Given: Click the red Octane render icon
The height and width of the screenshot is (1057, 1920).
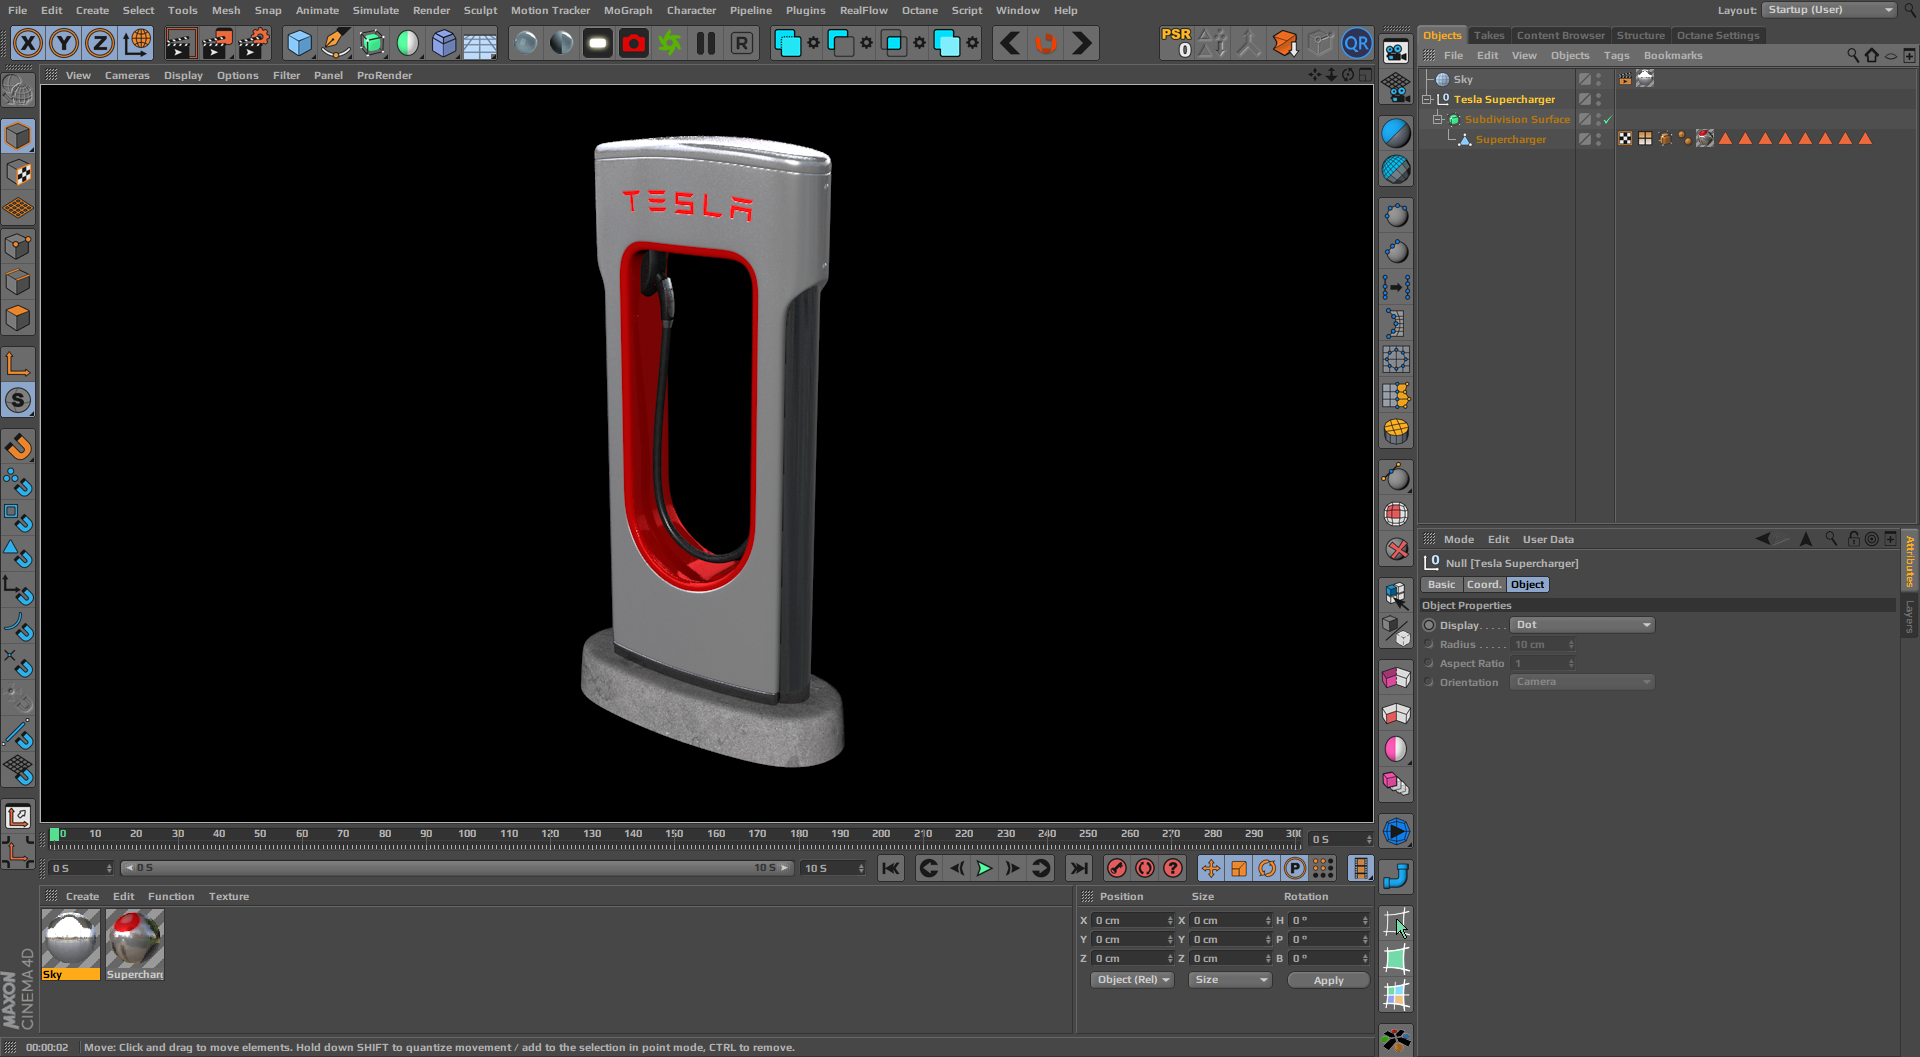Looking at the screenshot, I should (x=634, y=44).
